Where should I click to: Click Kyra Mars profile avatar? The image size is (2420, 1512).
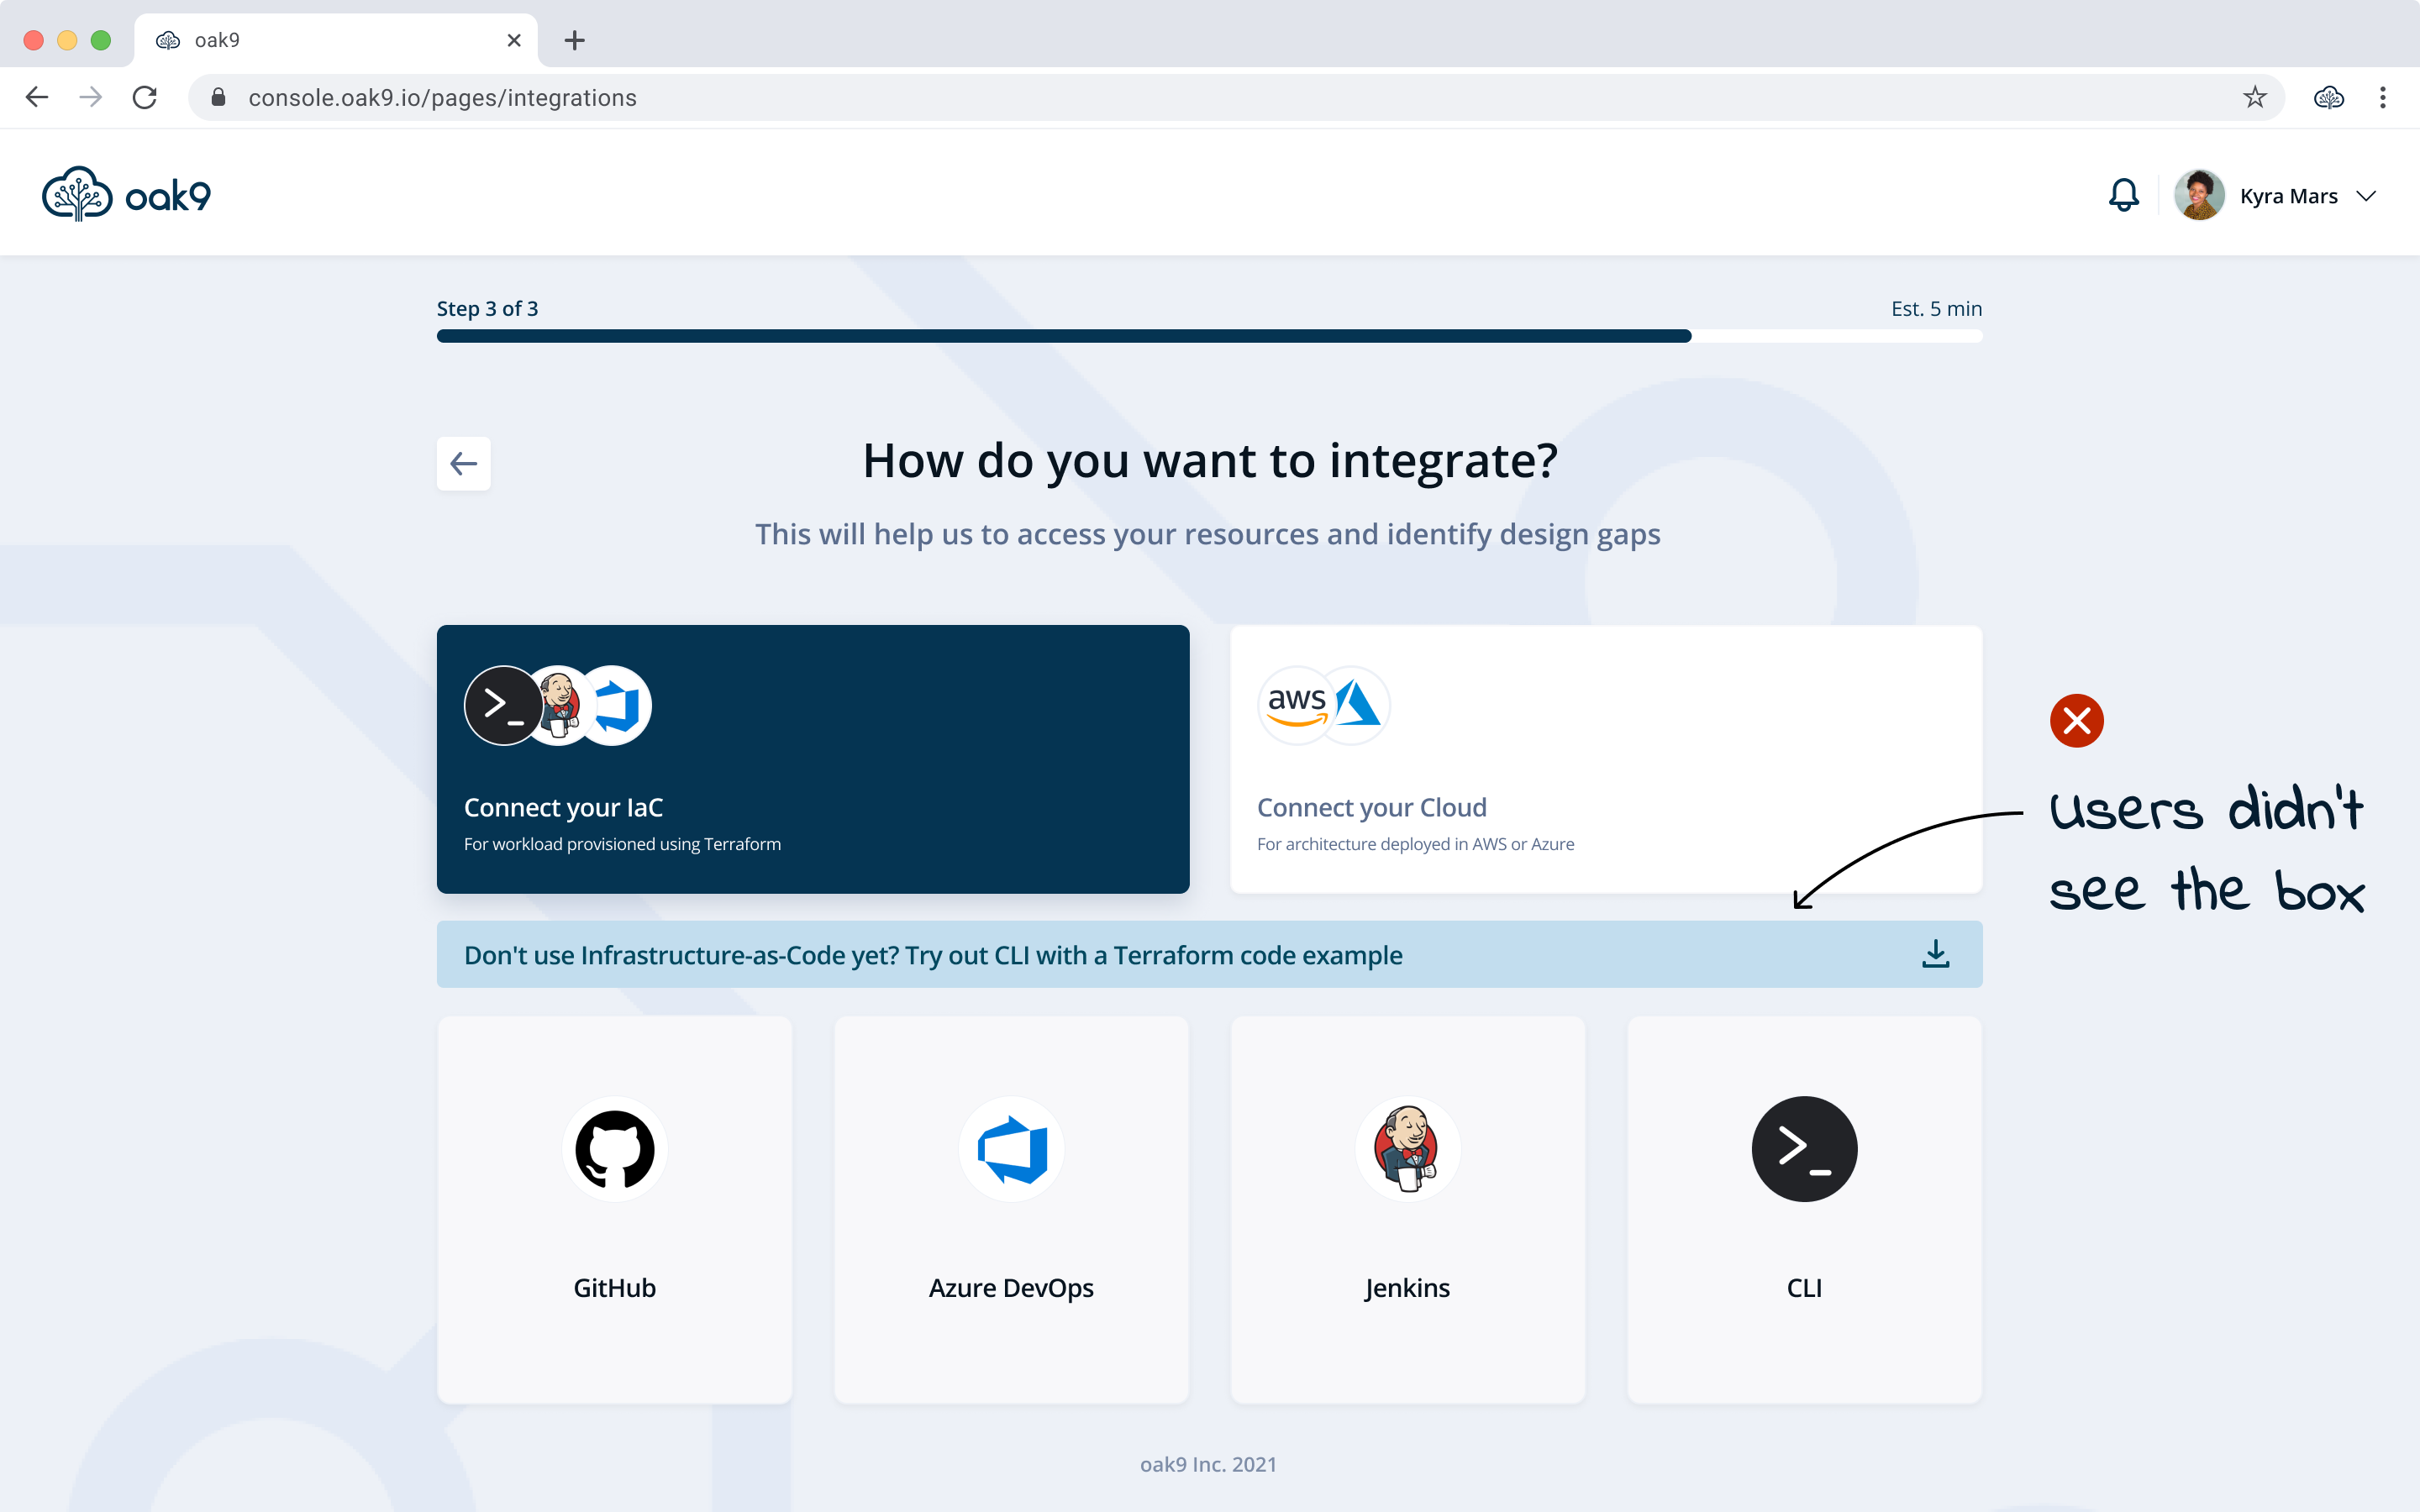[x=2198, y=195]
